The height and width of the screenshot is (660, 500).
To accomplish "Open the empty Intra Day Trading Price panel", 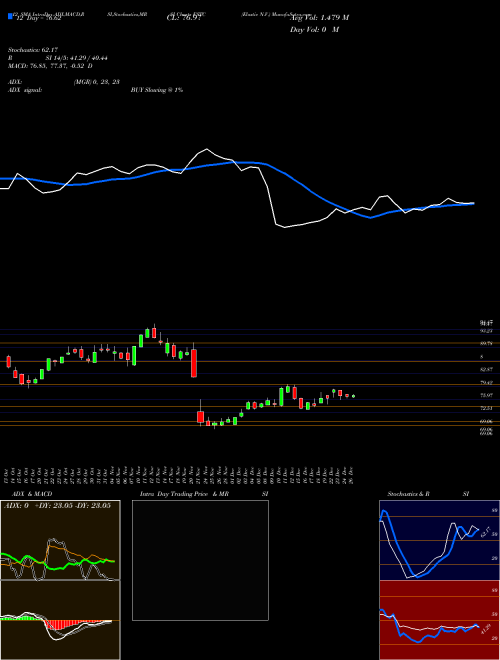I will tap(200, 560).
